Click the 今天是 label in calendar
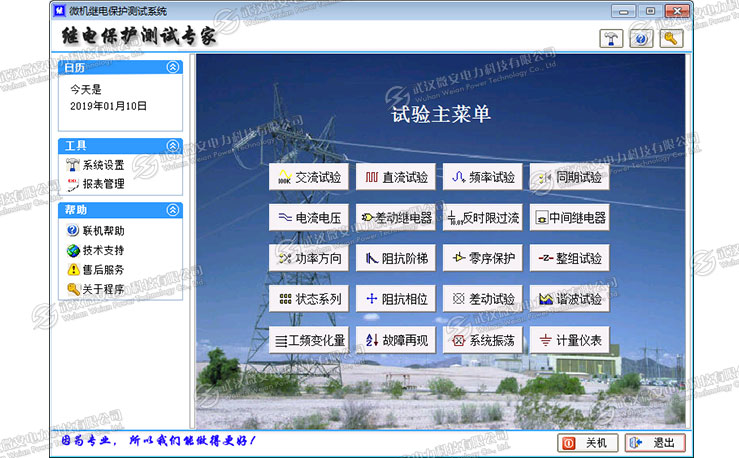 coord(86,89)
